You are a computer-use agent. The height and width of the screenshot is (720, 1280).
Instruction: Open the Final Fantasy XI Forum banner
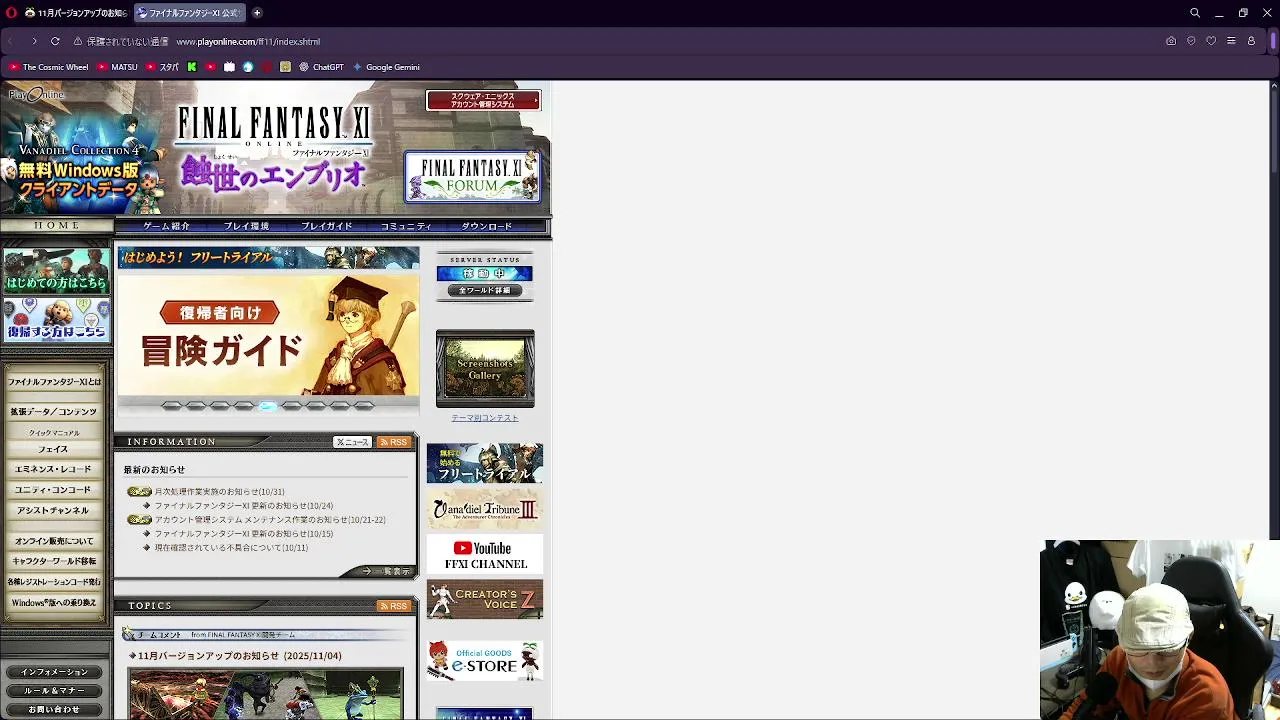tap(472, 177)
